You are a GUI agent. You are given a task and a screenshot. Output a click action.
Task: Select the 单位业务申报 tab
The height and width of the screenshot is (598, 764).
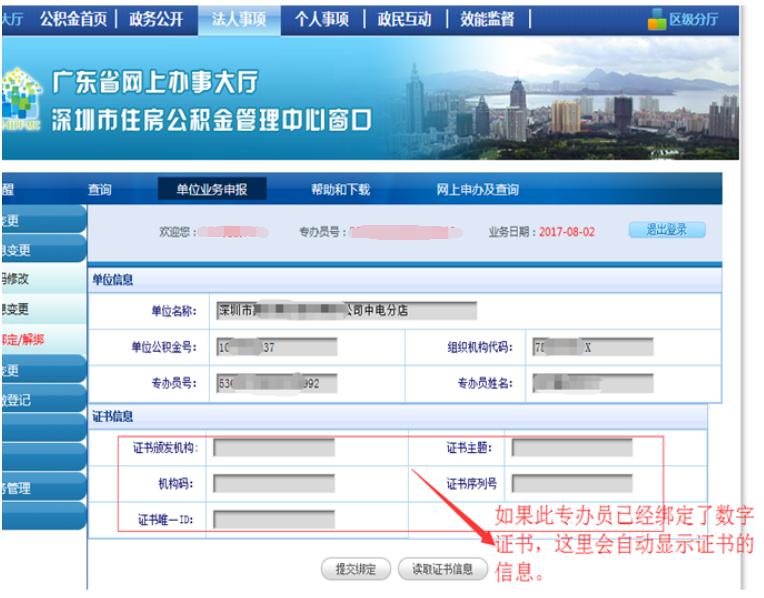point(211,190)
